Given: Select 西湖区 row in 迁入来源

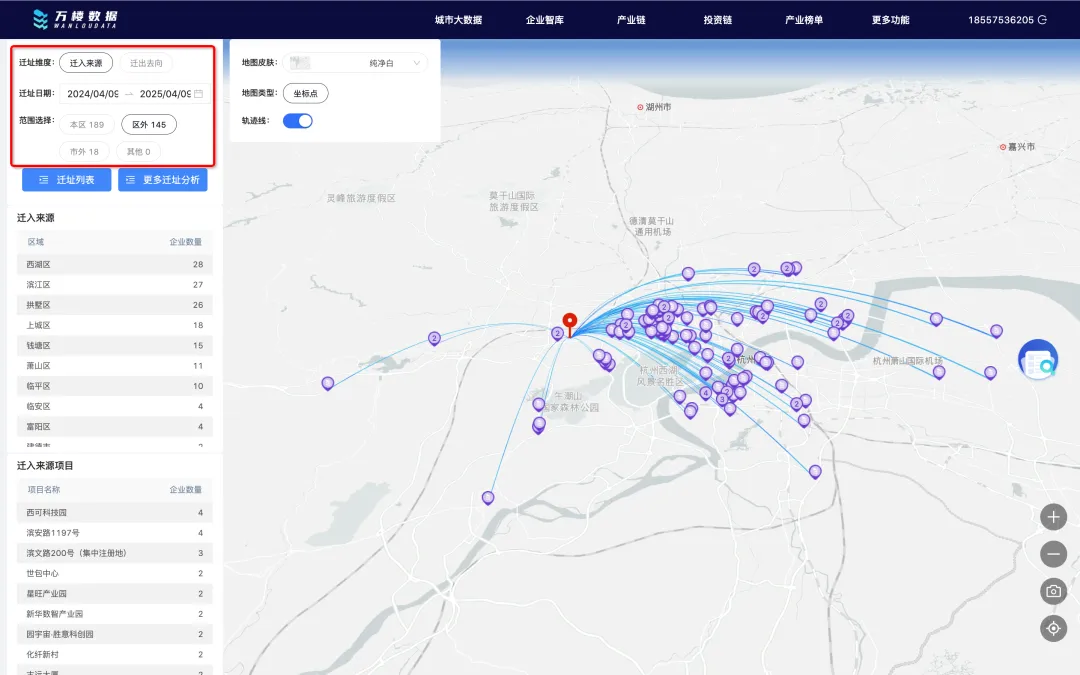Looking at the screenshot, I should 114,264.
